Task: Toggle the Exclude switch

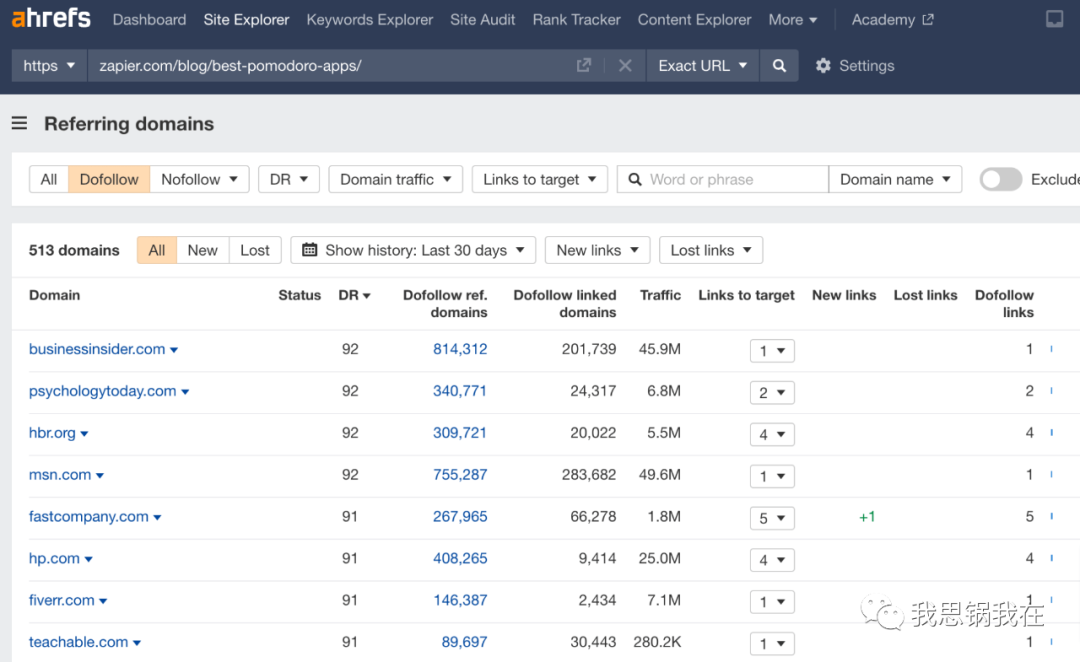Action: (x=1000, y=179)
